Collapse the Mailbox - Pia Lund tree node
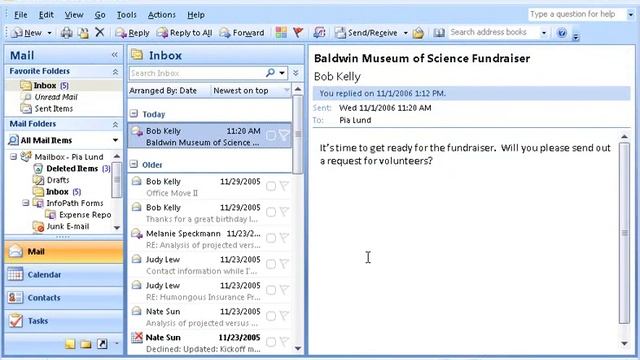The height and width of the screenshot is (360, 640). (13, 157)
